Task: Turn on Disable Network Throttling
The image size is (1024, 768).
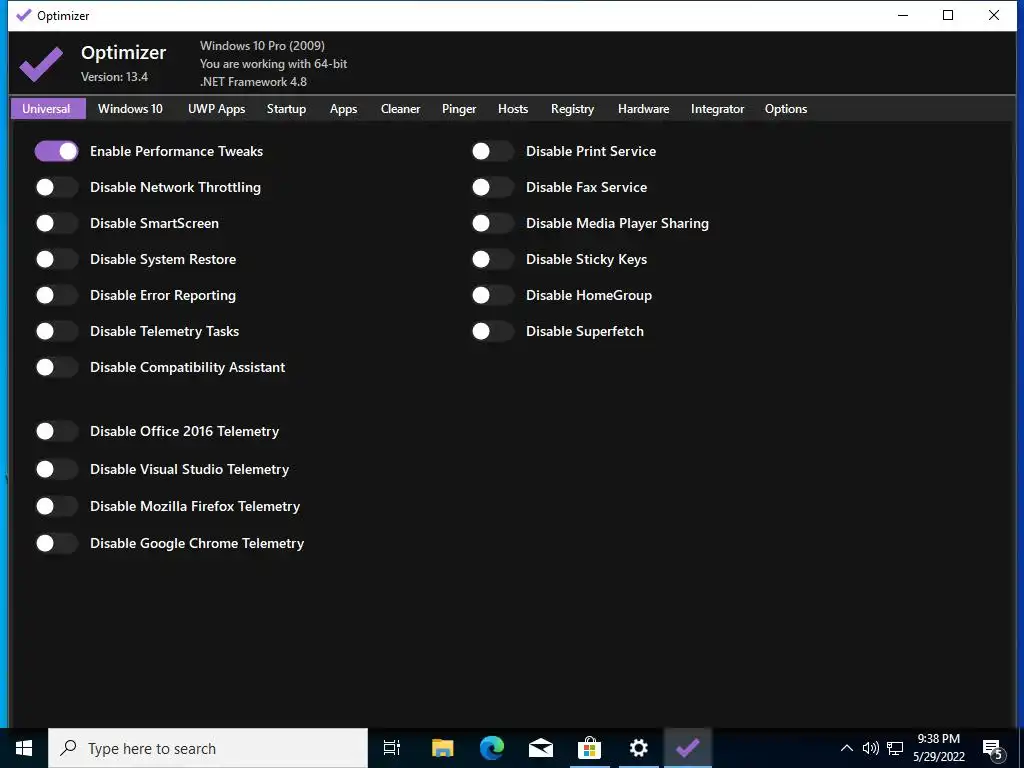Action: coord(56,187)
